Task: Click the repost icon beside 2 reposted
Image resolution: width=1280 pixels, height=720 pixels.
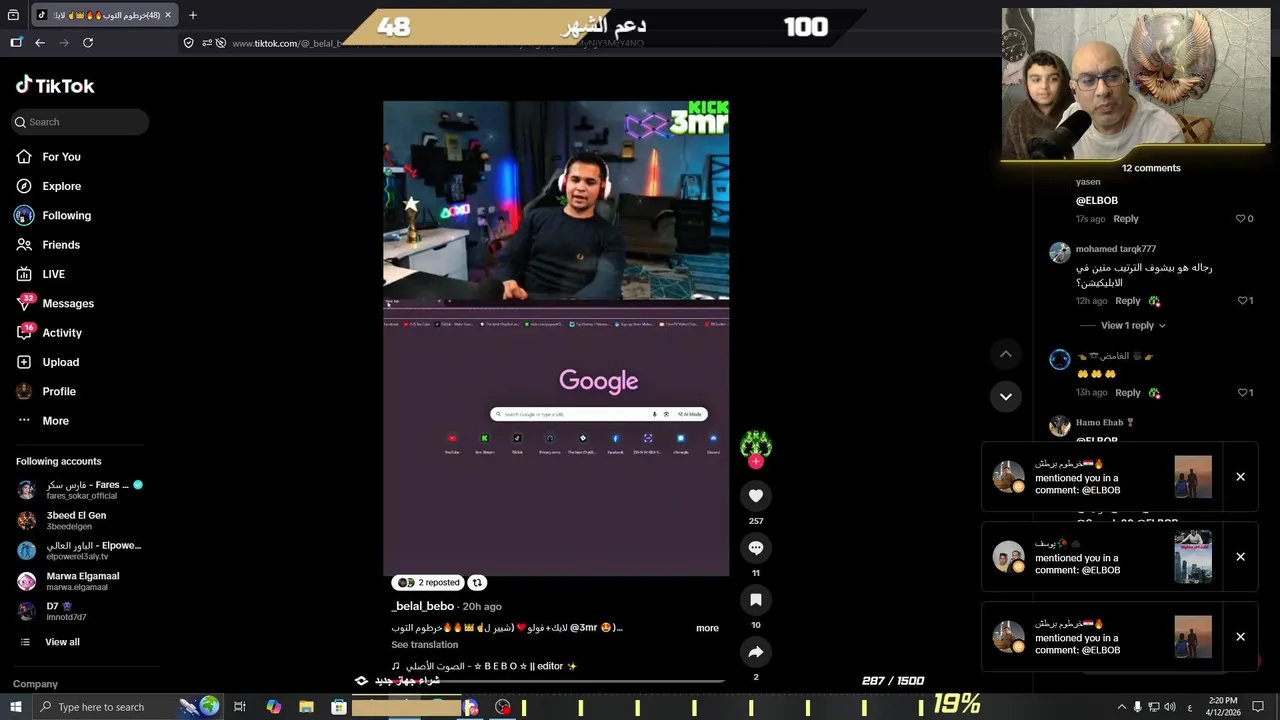Action: (x=477, y=583)
